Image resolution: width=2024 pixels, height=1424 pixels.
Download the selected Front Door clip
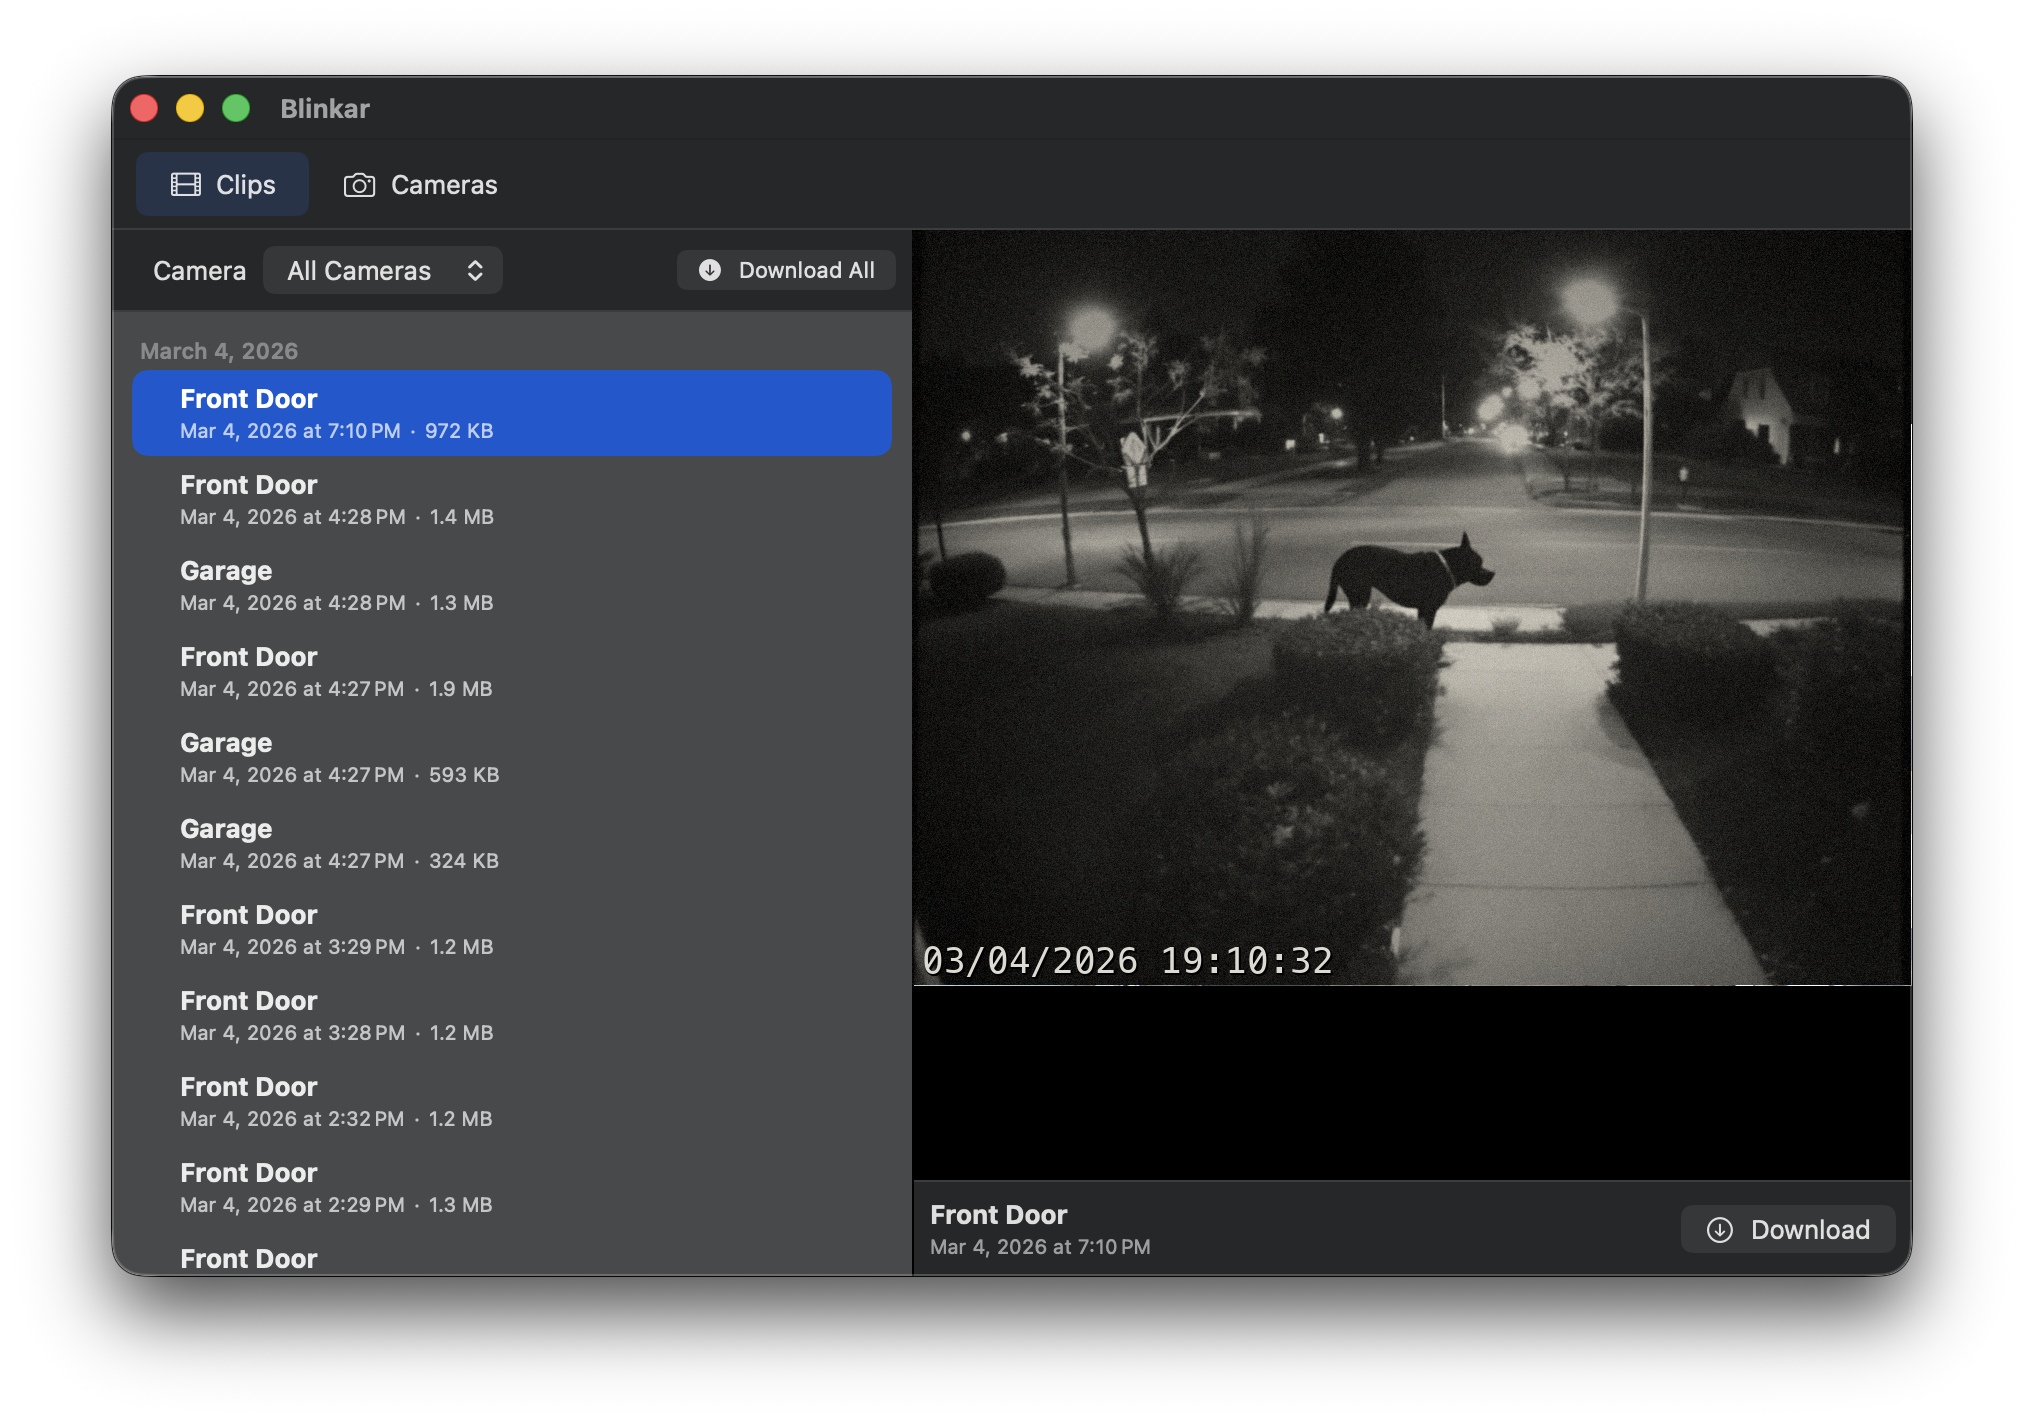point(1788,1230)
